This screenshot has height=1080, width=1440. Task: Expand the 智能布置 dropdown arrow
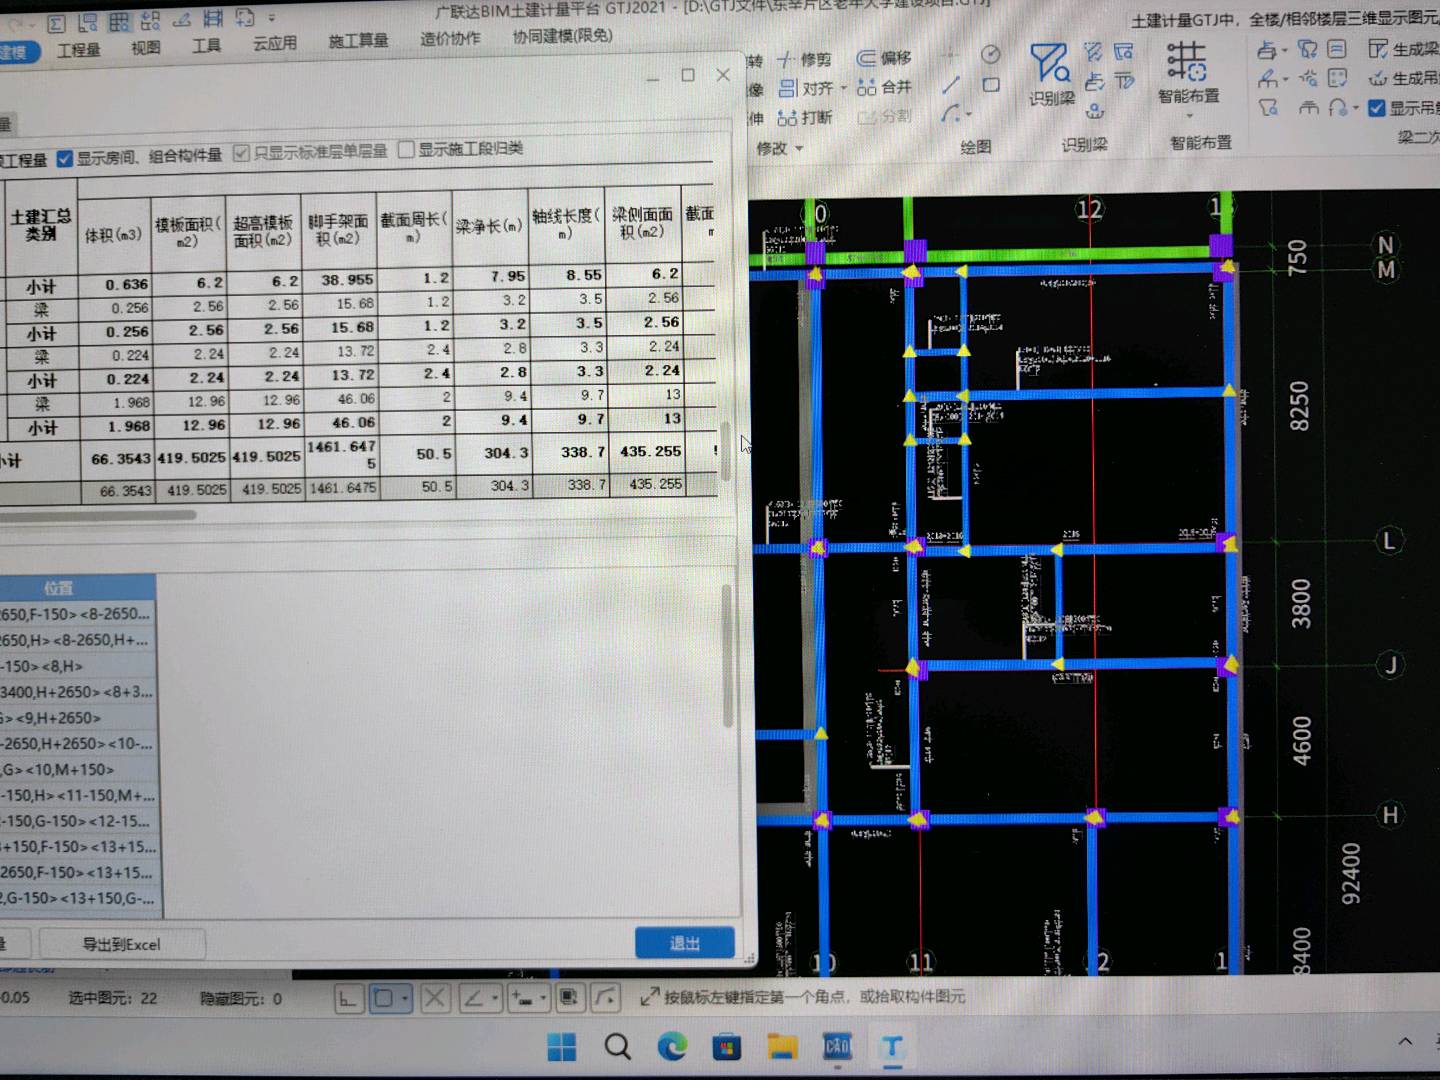pos(1188,116)
